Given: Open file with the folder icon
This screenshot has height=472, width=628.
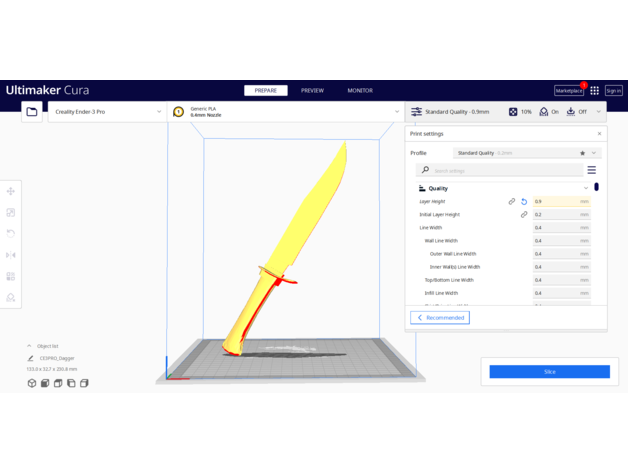Looking at the screenshot, I should pos(32,112).
